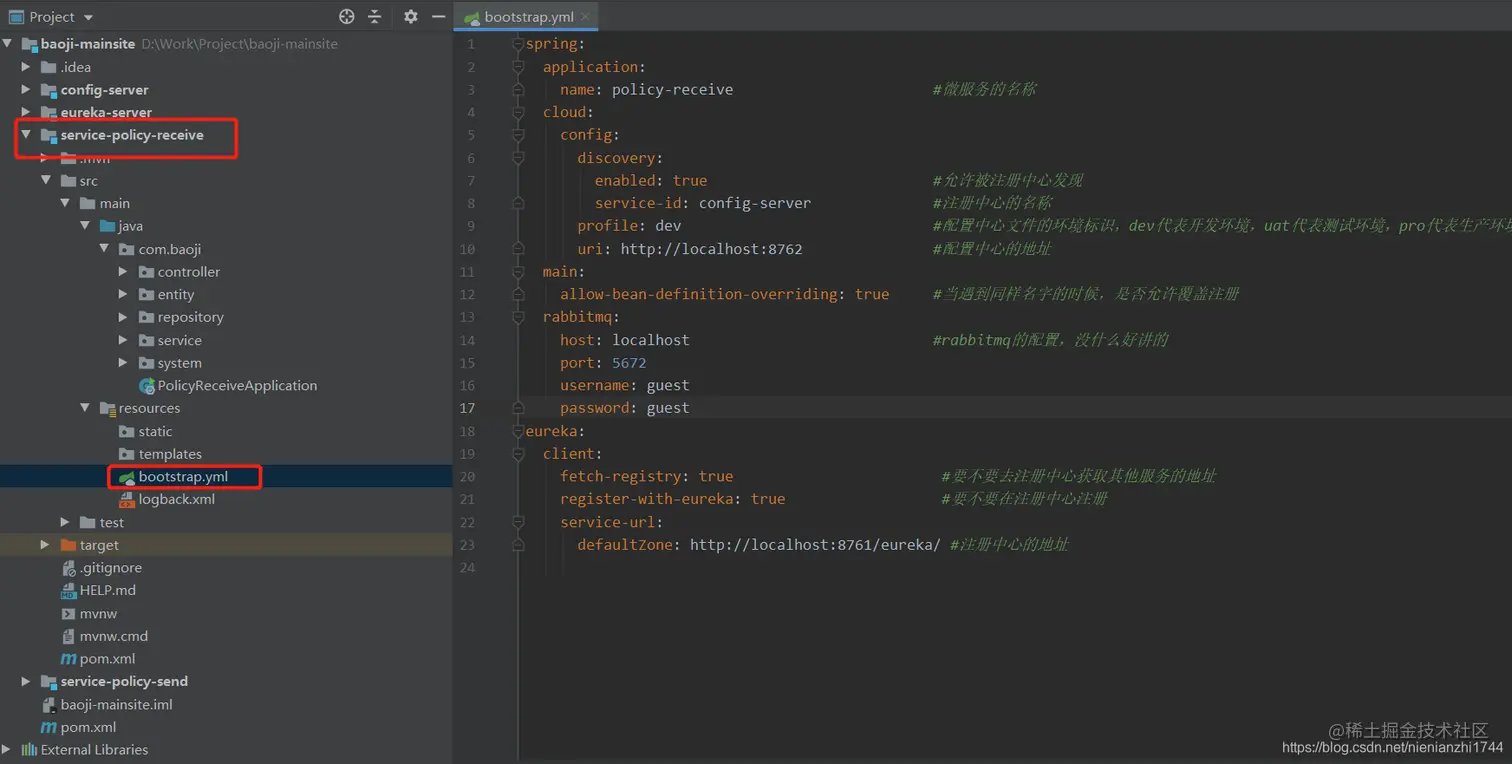
Task: Expand the test folder
Action: tap(65, 523)
